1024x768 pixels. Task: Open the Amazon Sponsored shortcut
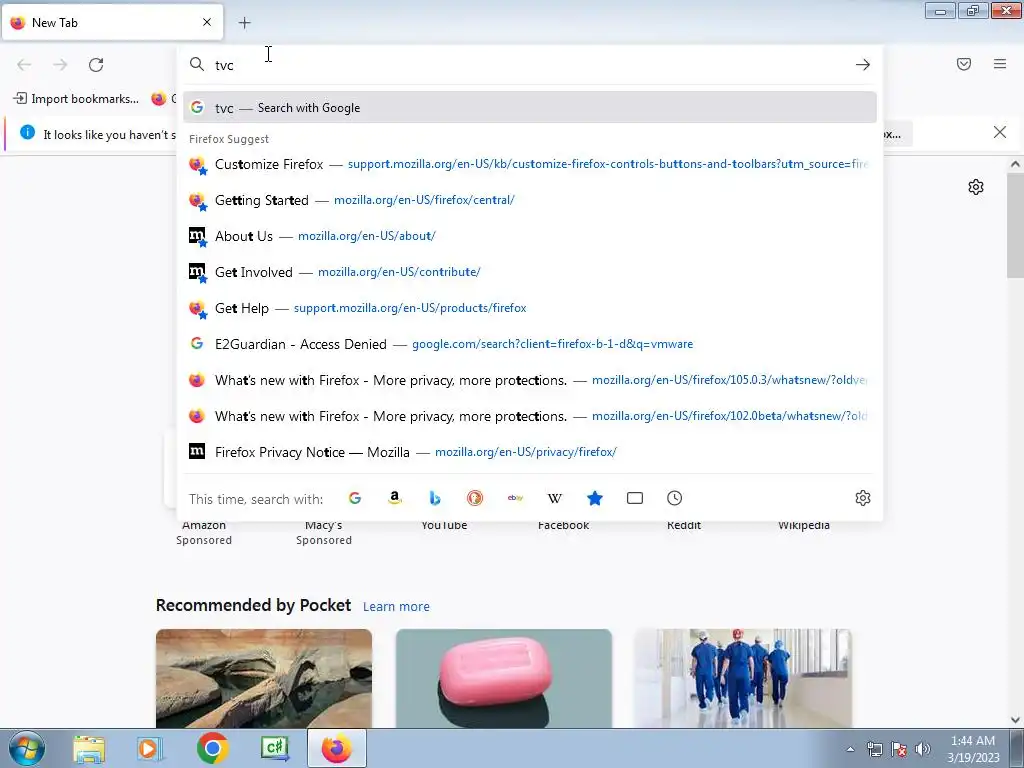[x=204, y=532]
